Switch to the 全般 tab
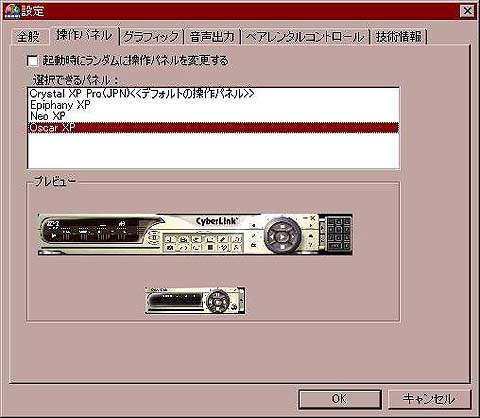The image size is (480, 418). point(28,36)
